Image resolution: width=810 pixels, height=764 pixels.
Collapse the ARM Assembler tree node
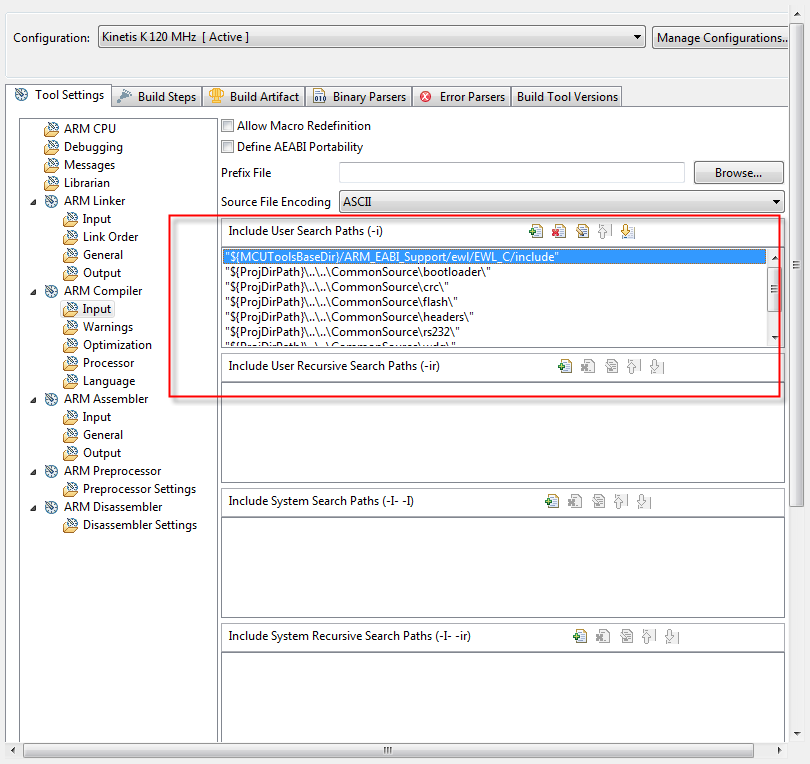click(34, 400)
